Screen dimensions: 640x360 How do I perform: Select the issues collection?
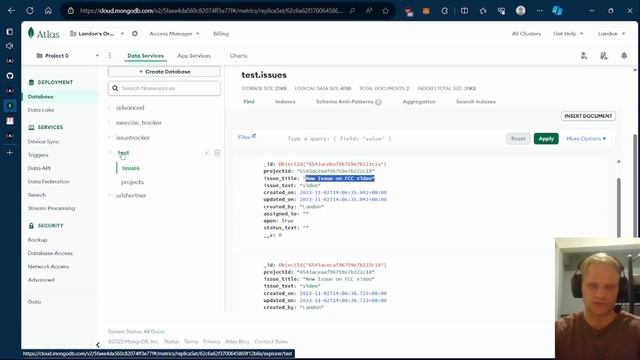tap(131, 168)
